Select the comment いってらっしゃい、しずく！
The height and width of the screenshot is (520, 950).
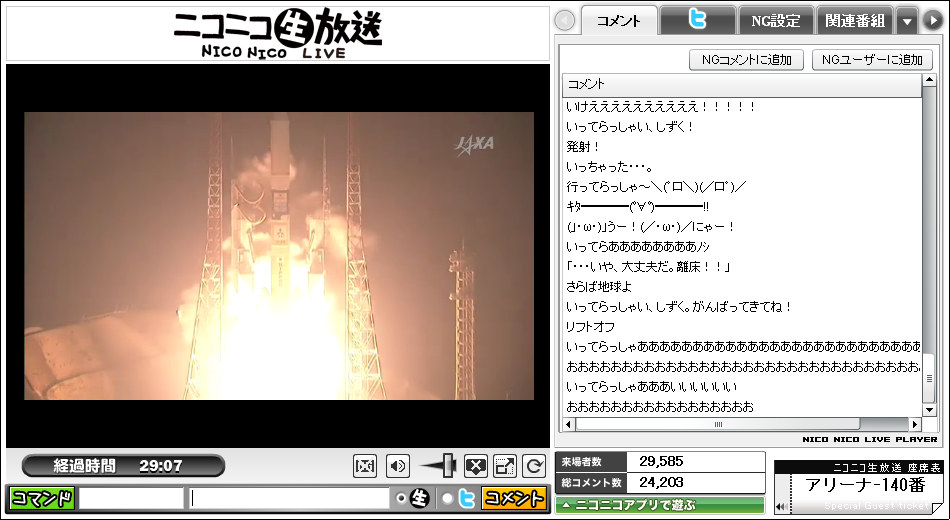(x=630, y=127)
